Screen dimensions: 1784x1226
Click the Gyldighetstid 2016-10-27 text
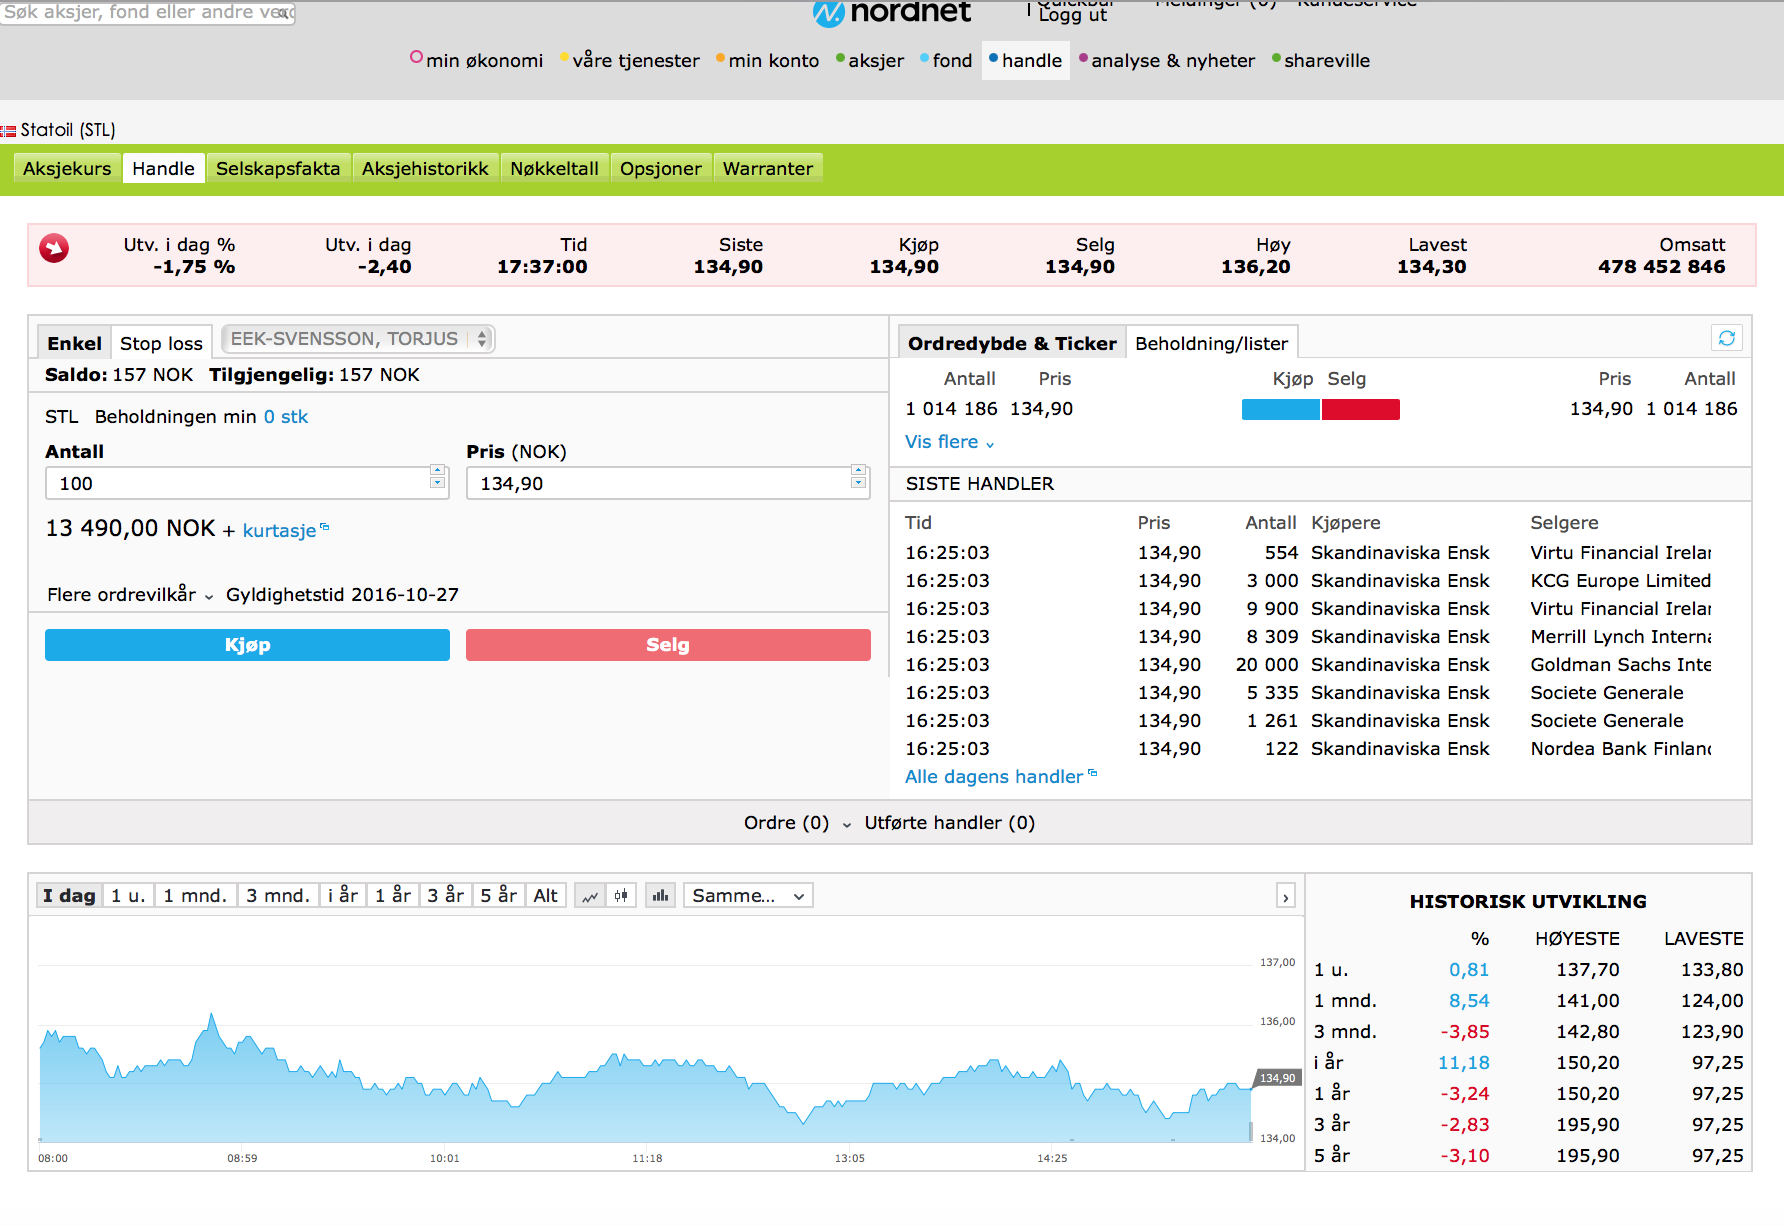click(x=342, y=595)
